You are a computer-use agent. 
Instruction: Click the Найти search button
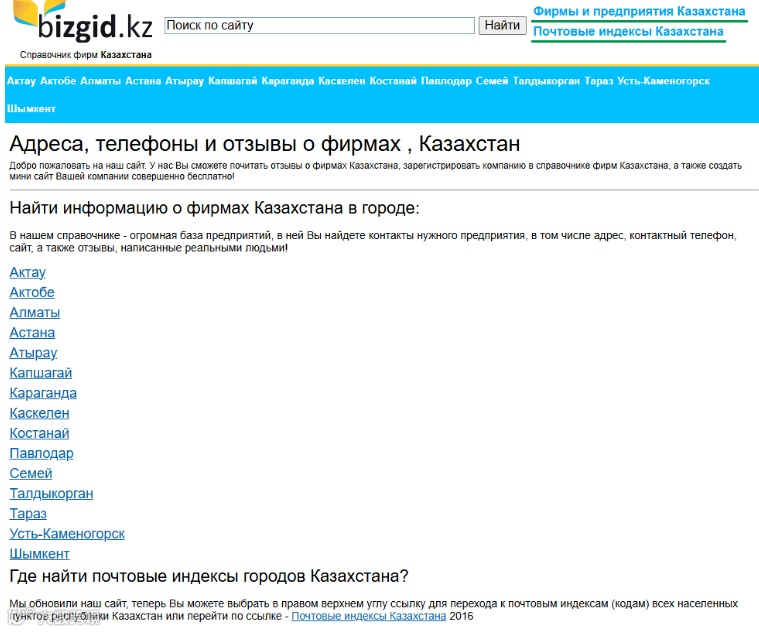tap(502, 25)
